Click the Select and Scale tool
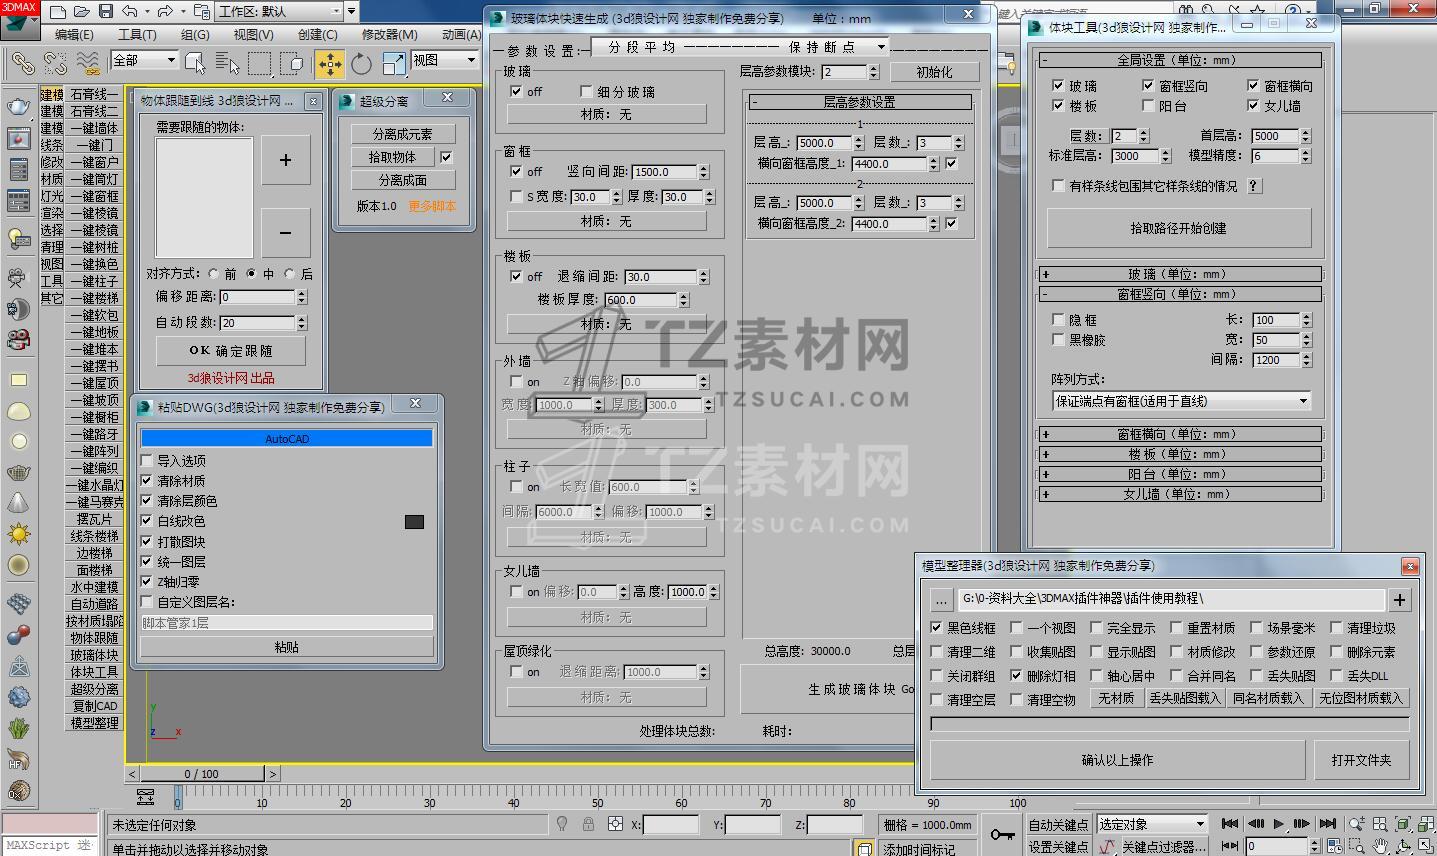This screenshot has width=1437, height=856. point(394,64)
